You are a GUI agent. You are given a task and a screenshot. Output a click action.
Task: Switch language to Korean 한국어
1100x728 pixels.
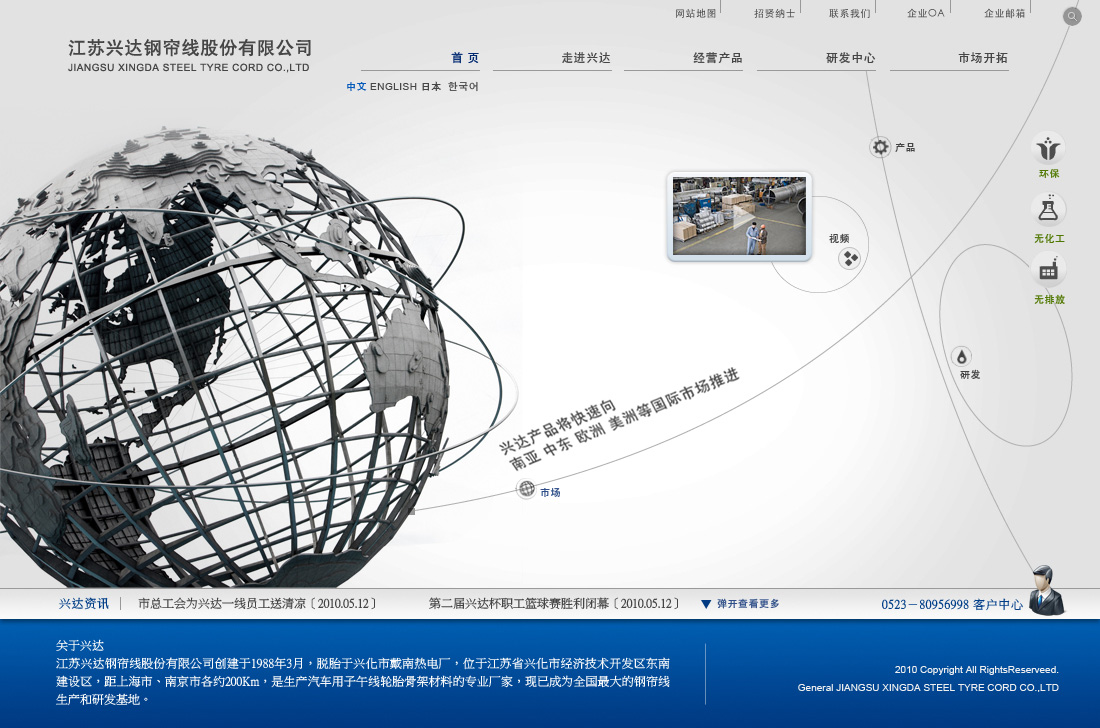click(x=463, y=86)
